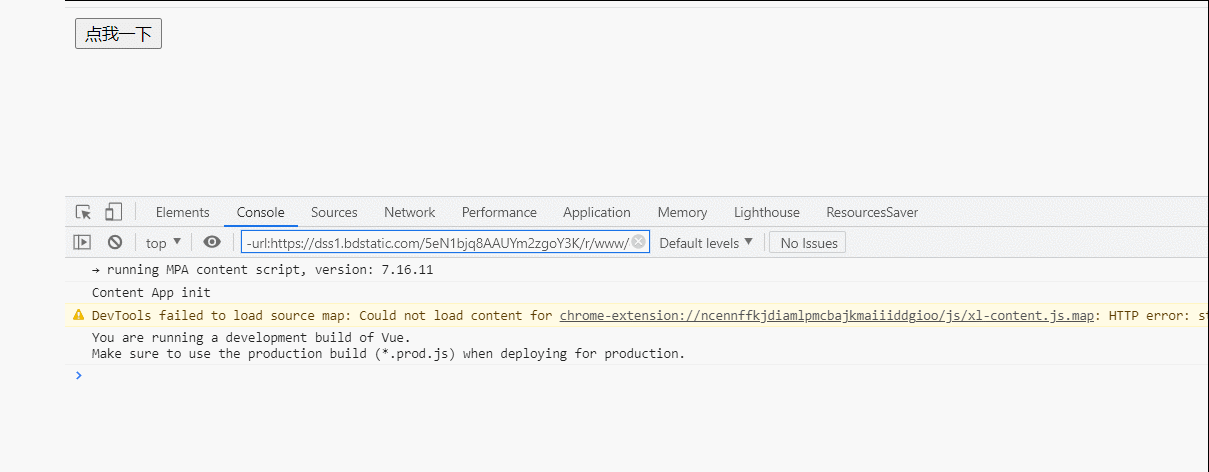The width and height of the screenshot is (1209, 472).
Task: Switch to the Application tab
Action: [597, 212]
